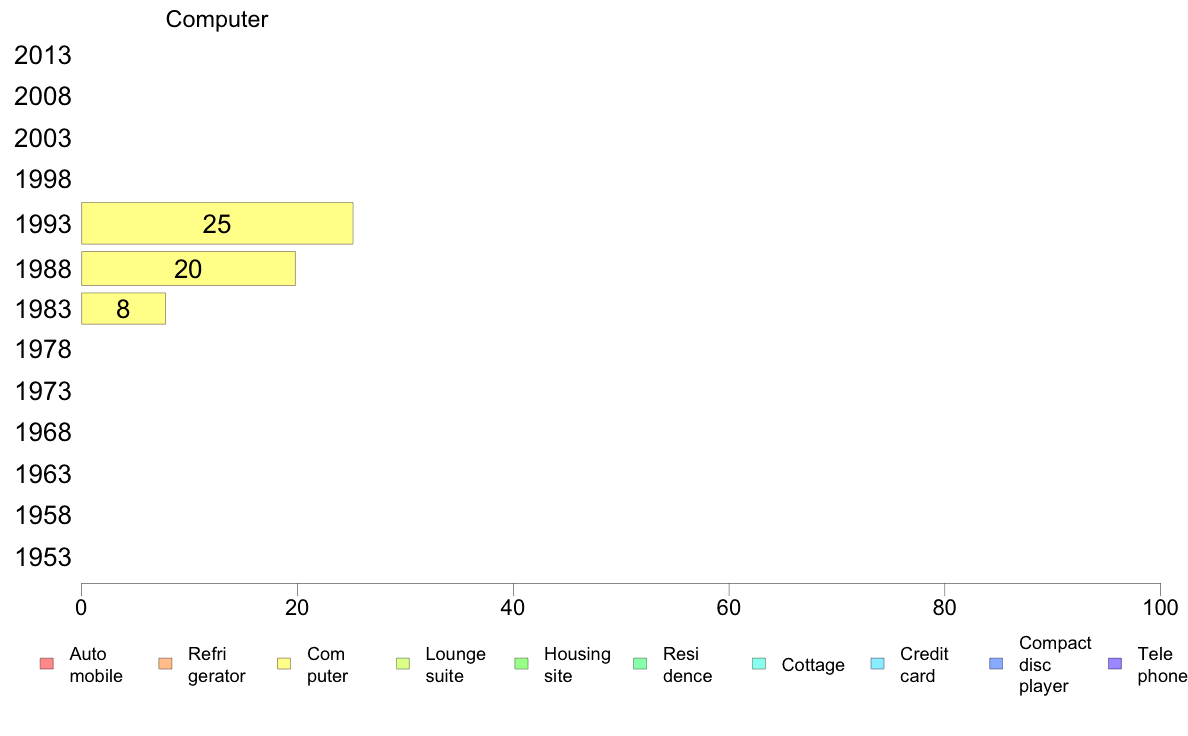Select the 1953 year axis label

43,557
